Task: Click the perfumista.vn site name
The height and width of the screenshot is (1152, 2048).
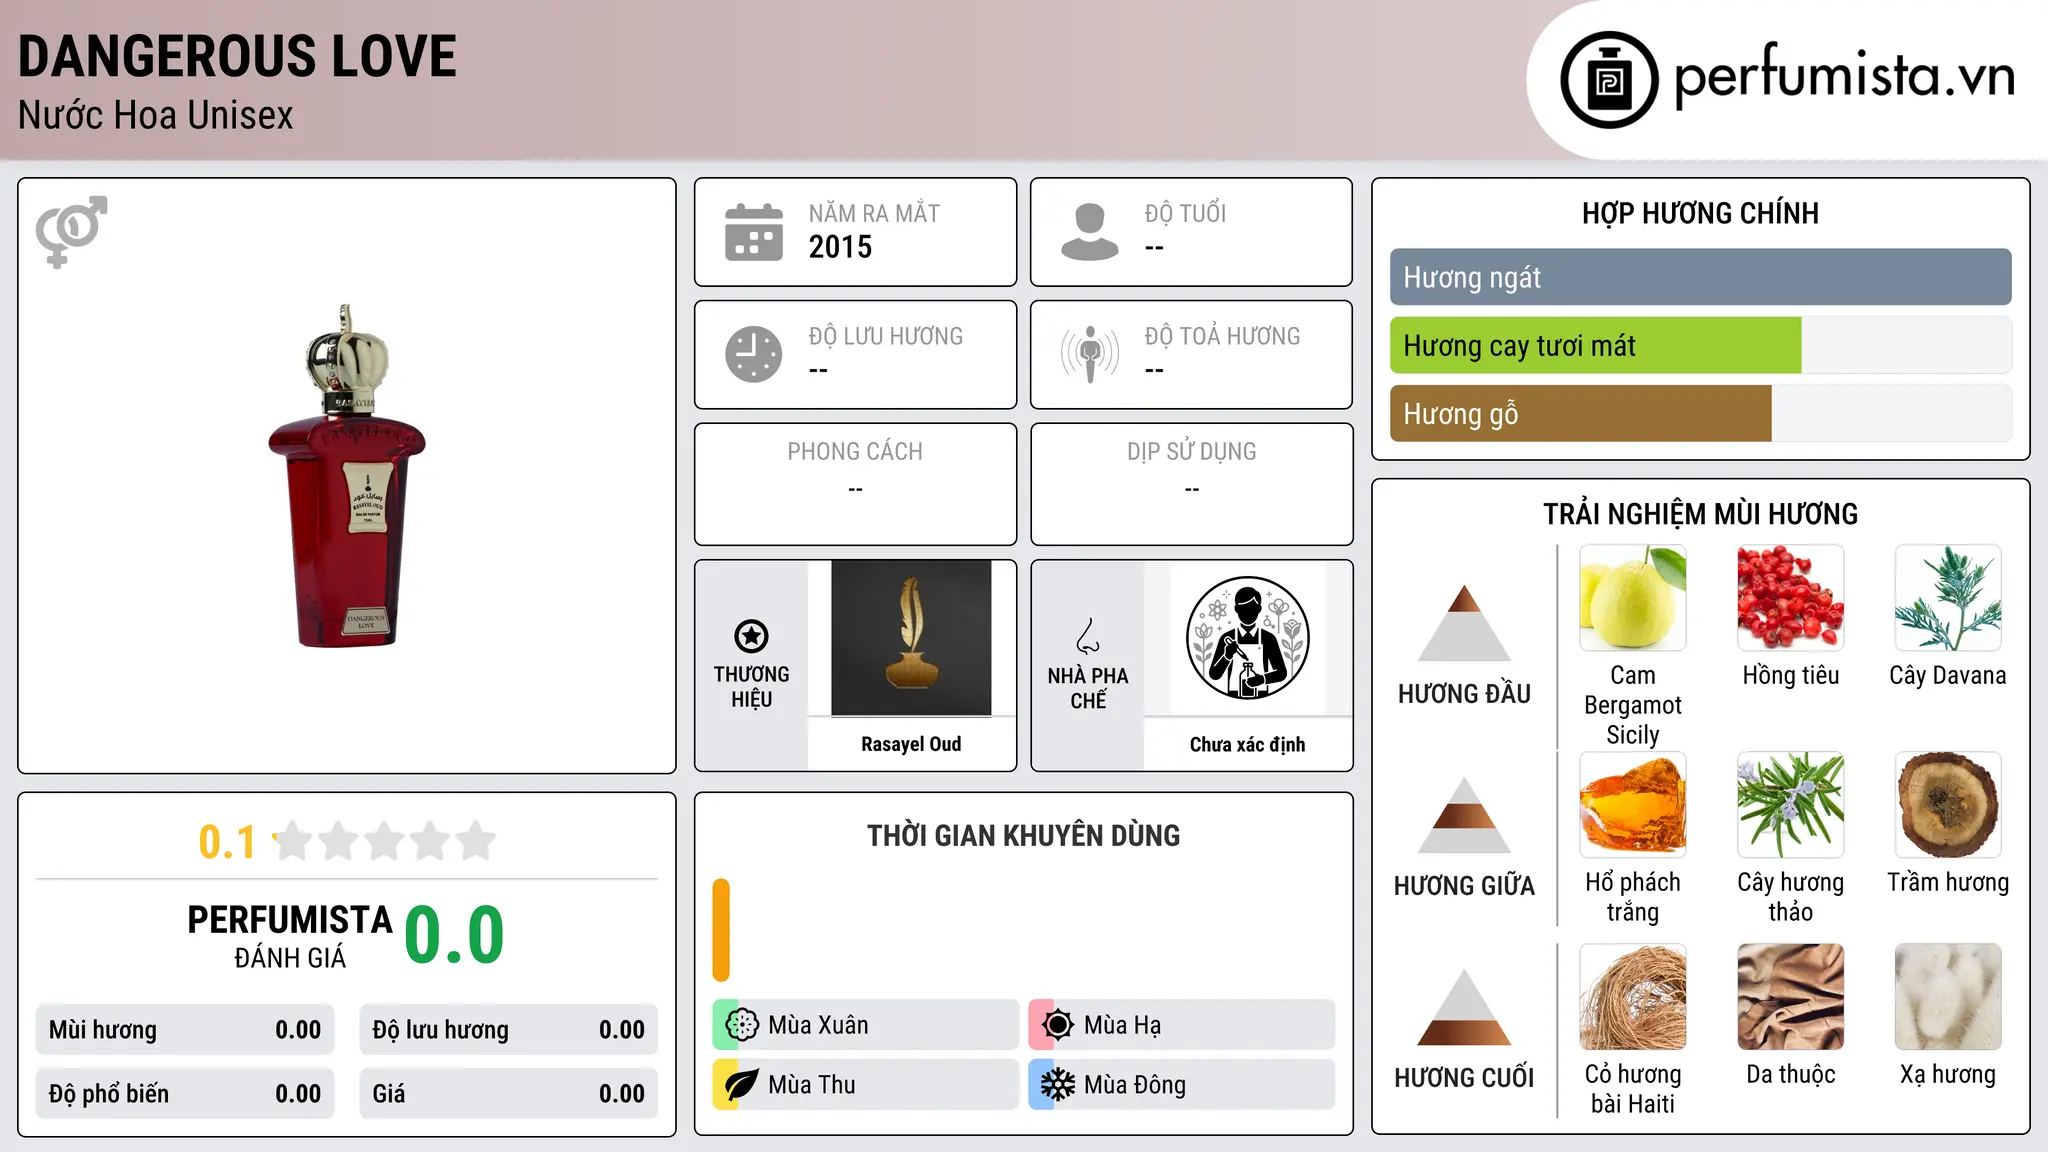Action: [1844, 75]
